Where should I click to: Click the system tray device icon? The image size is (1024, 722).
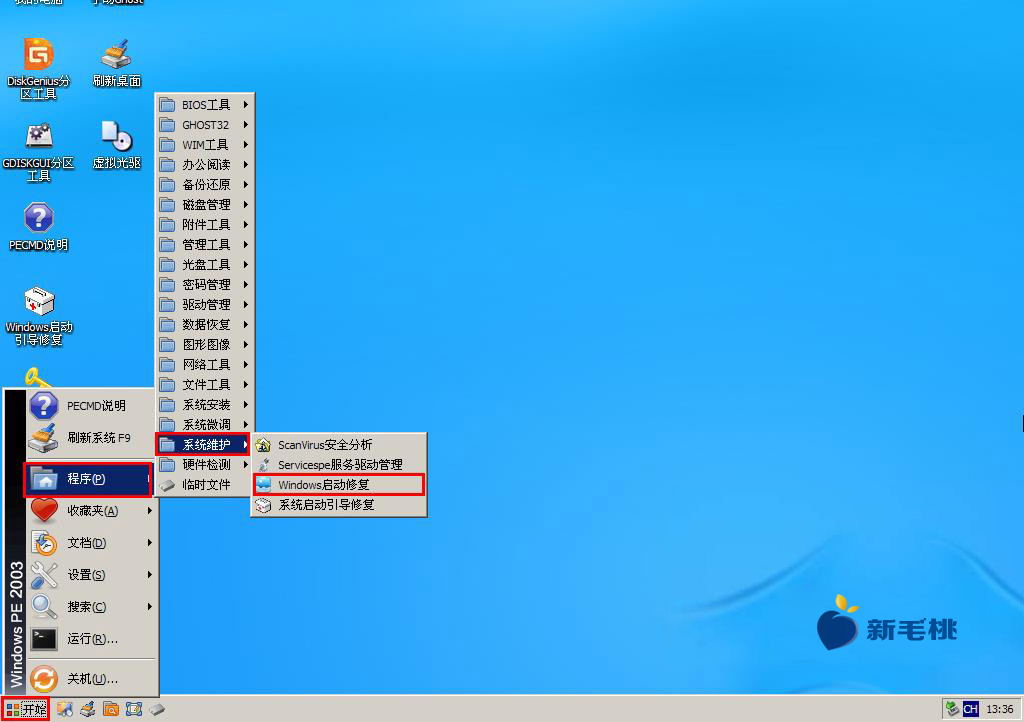tap(952, 709)
